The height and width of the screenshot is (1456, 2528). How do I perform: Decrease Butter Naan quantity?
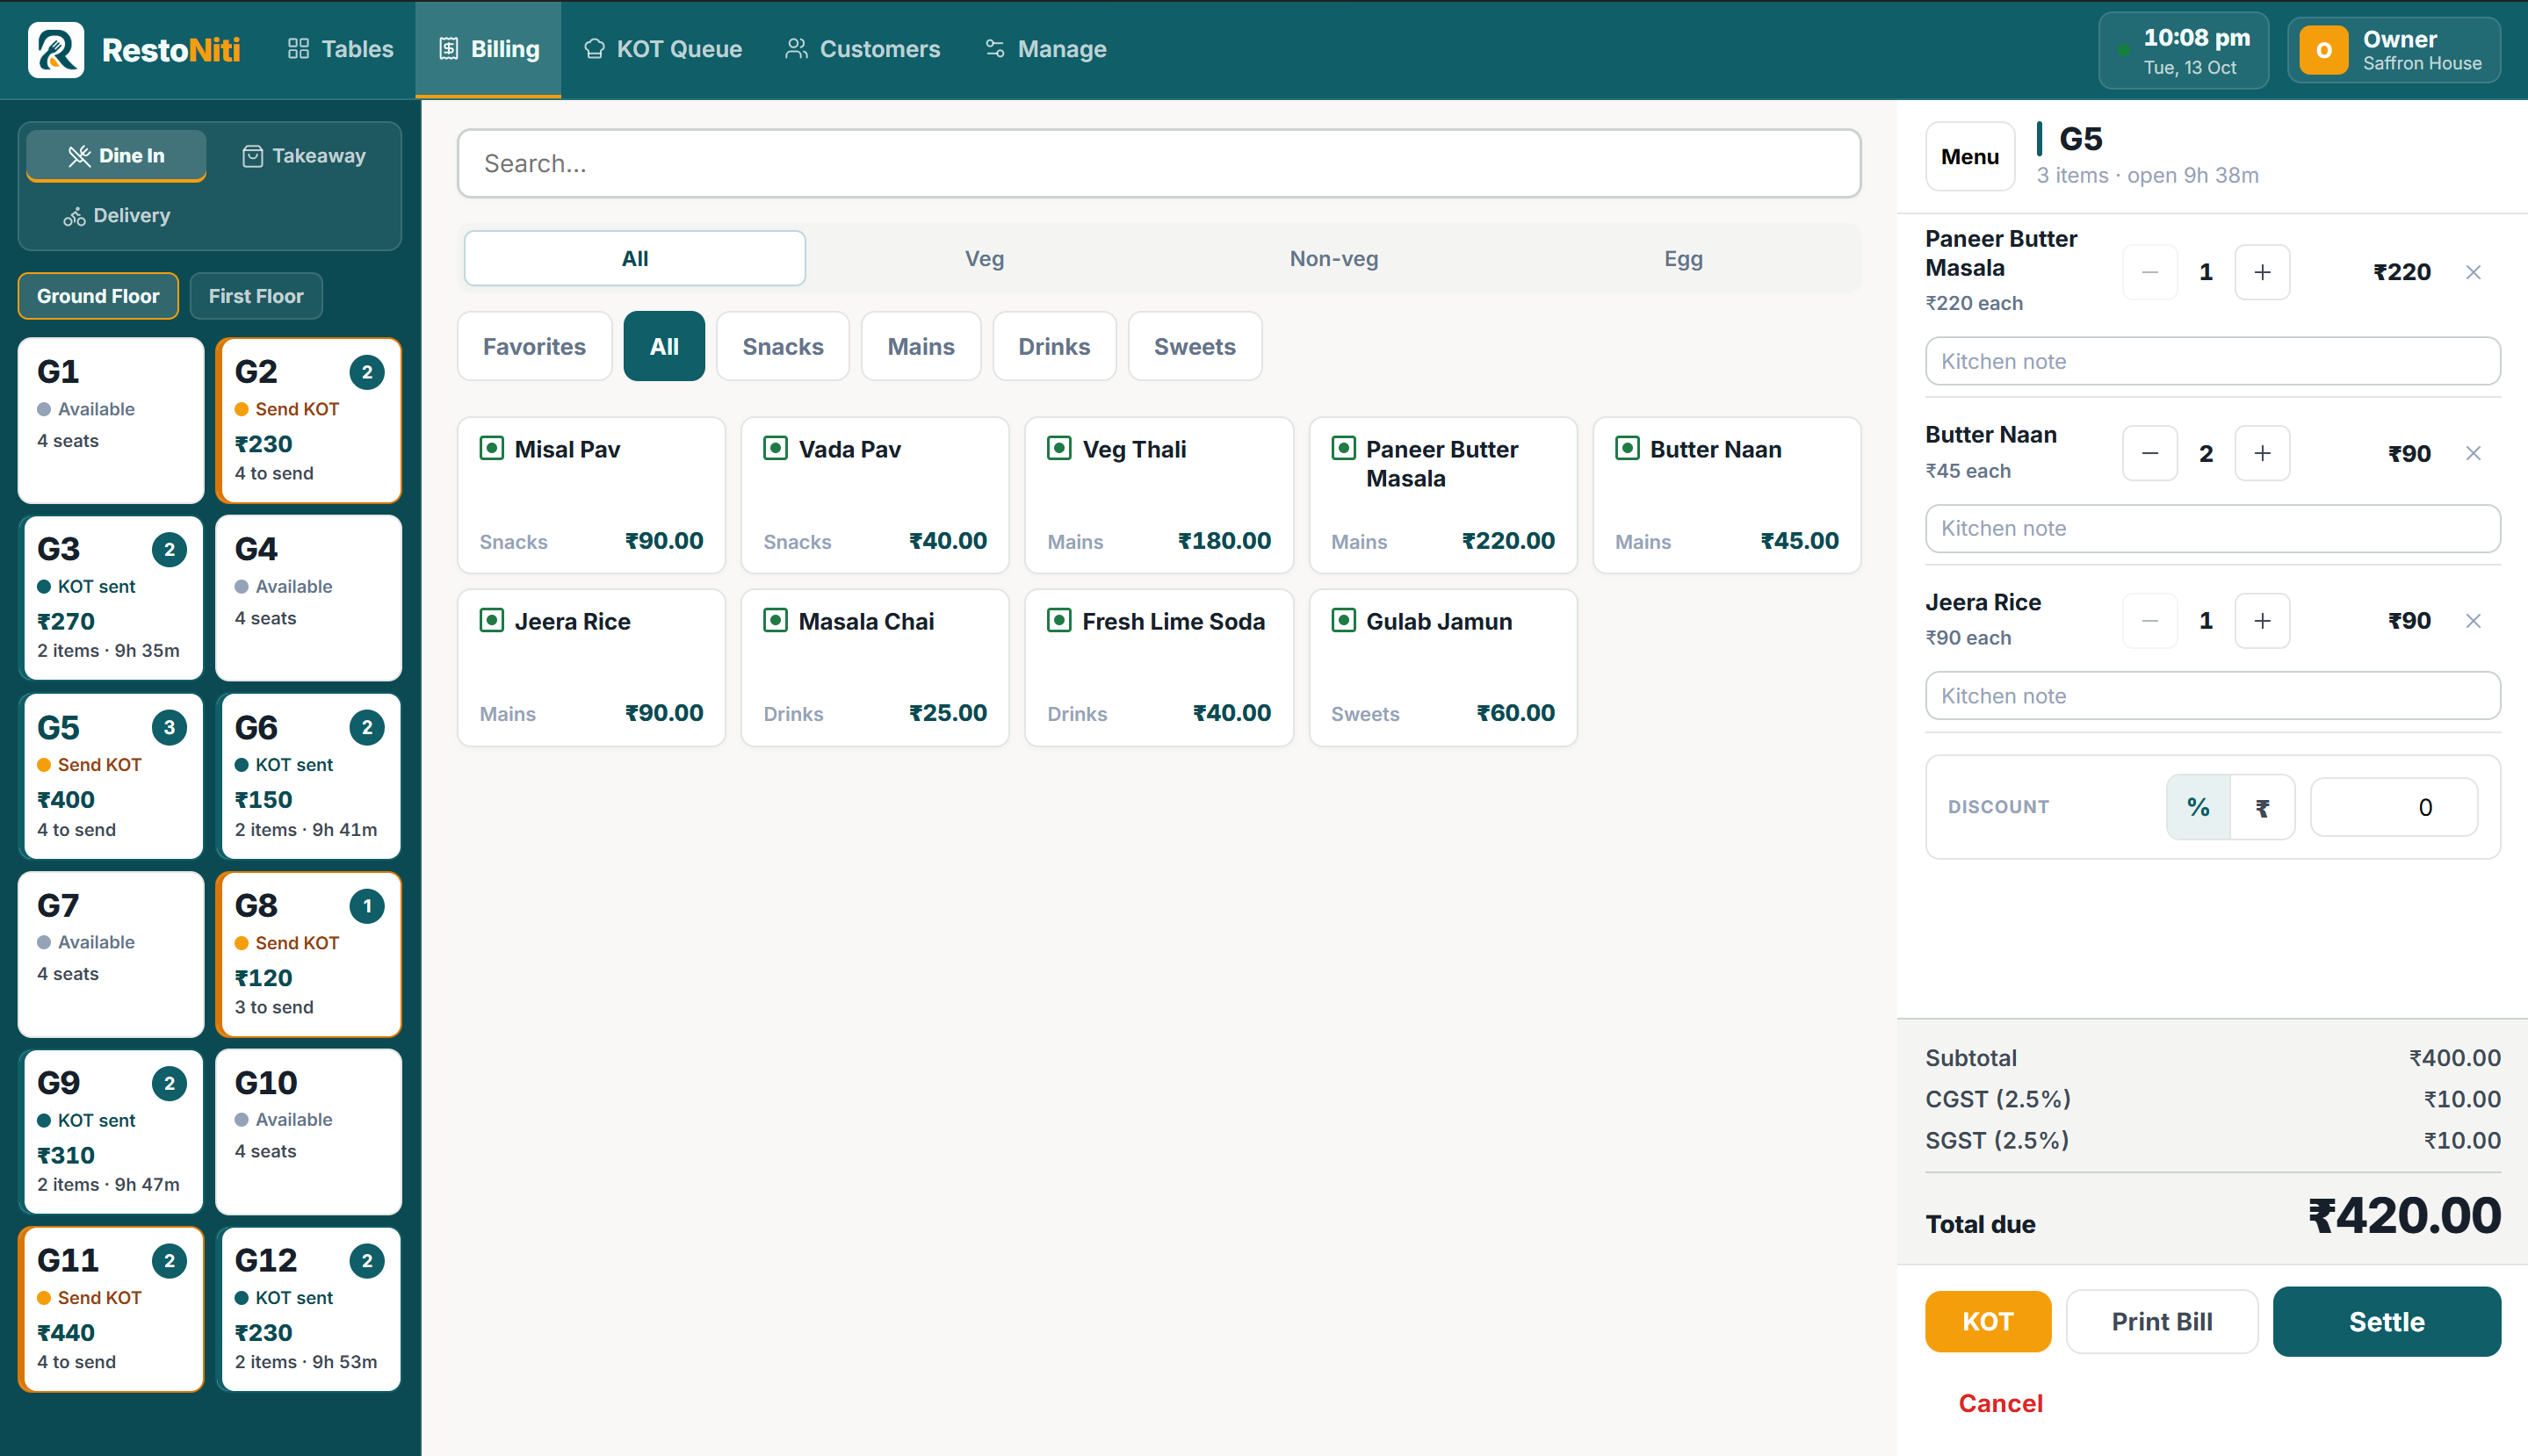click(x=2150, y=453)
